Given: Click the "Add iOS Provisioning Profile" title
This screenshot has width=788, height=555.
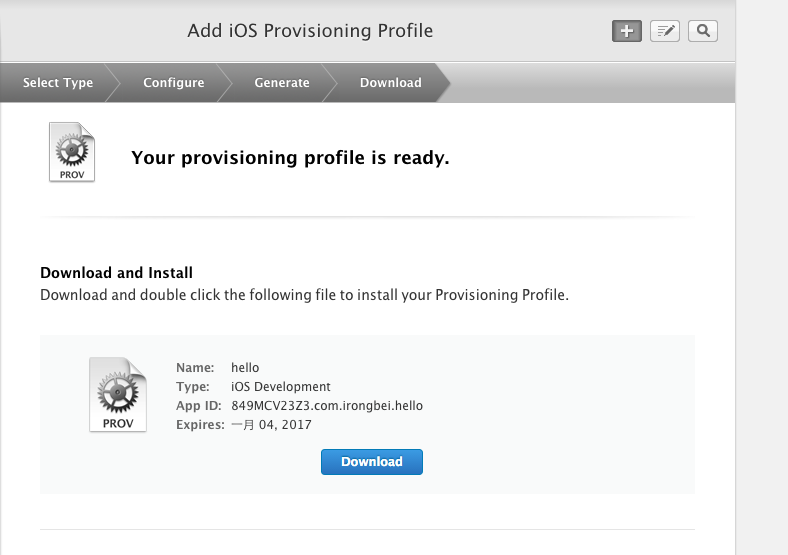Looking at the screenshot, I should click(x=310, y=31).
